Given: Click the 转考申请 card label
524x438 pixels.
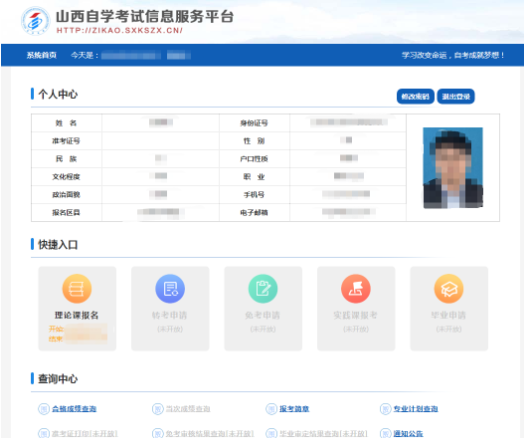Looking at the screenshot, I should click(x=170, y=315).
